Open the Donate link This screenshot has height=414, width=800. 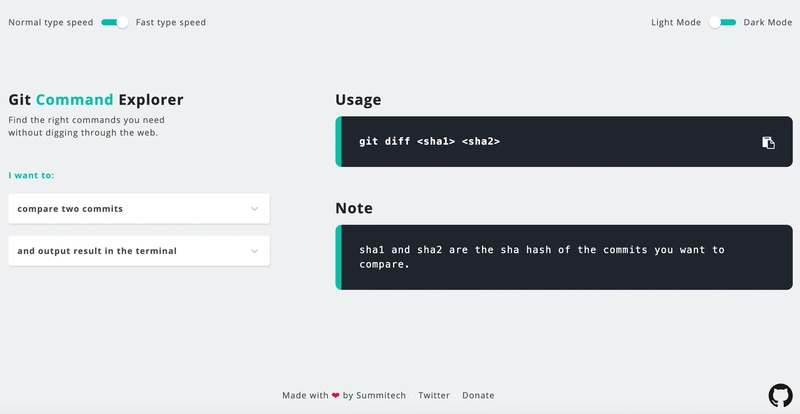pos(478,395)
